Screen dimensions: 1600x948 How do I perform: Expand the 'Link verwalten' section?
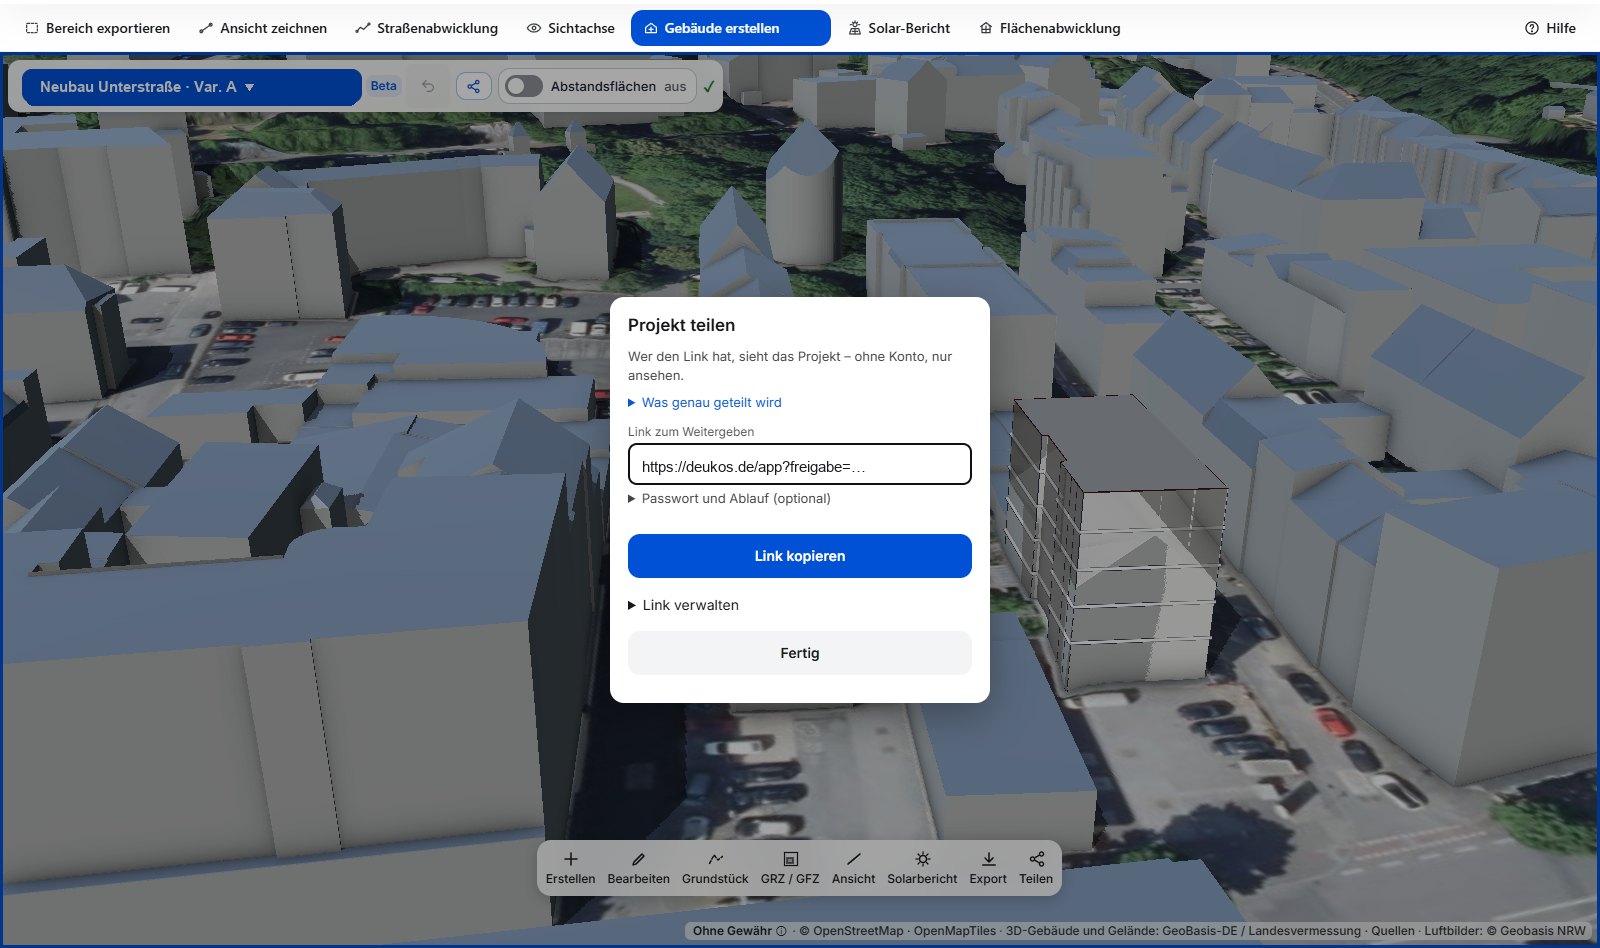pos(683,605)
